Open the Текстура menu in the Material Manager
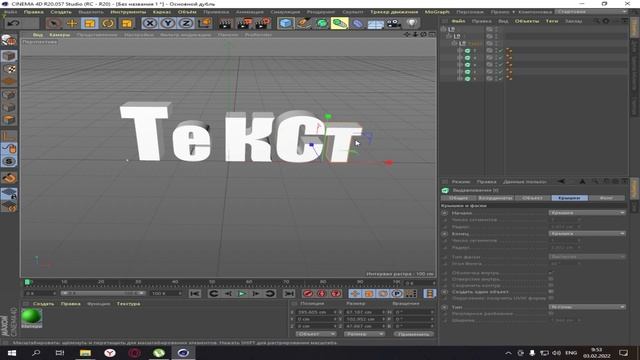The image size is (640, 360). (128, 304)
